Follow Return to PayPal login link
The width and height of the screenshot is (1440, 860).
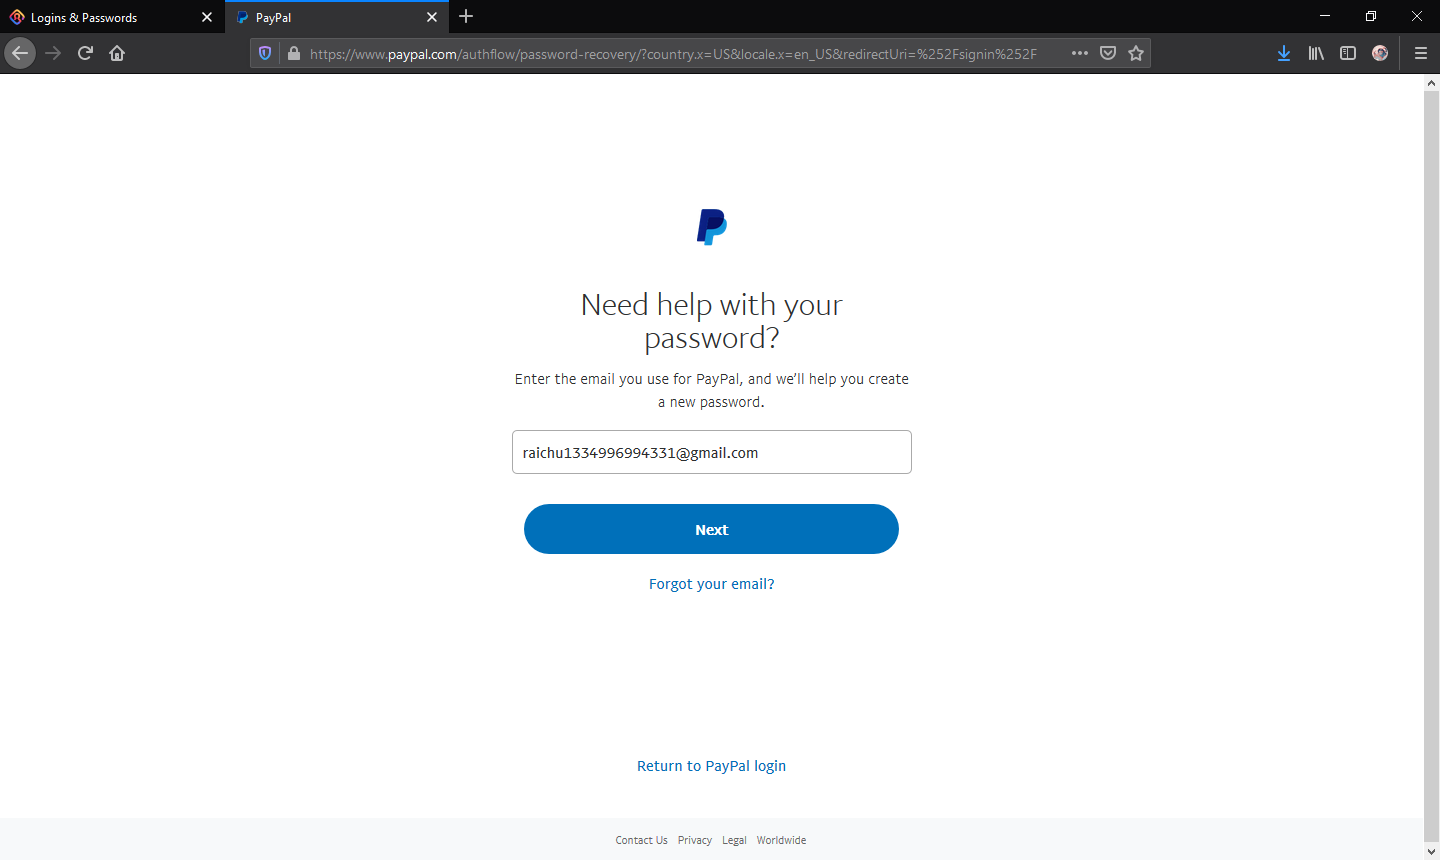click(711, 766)
